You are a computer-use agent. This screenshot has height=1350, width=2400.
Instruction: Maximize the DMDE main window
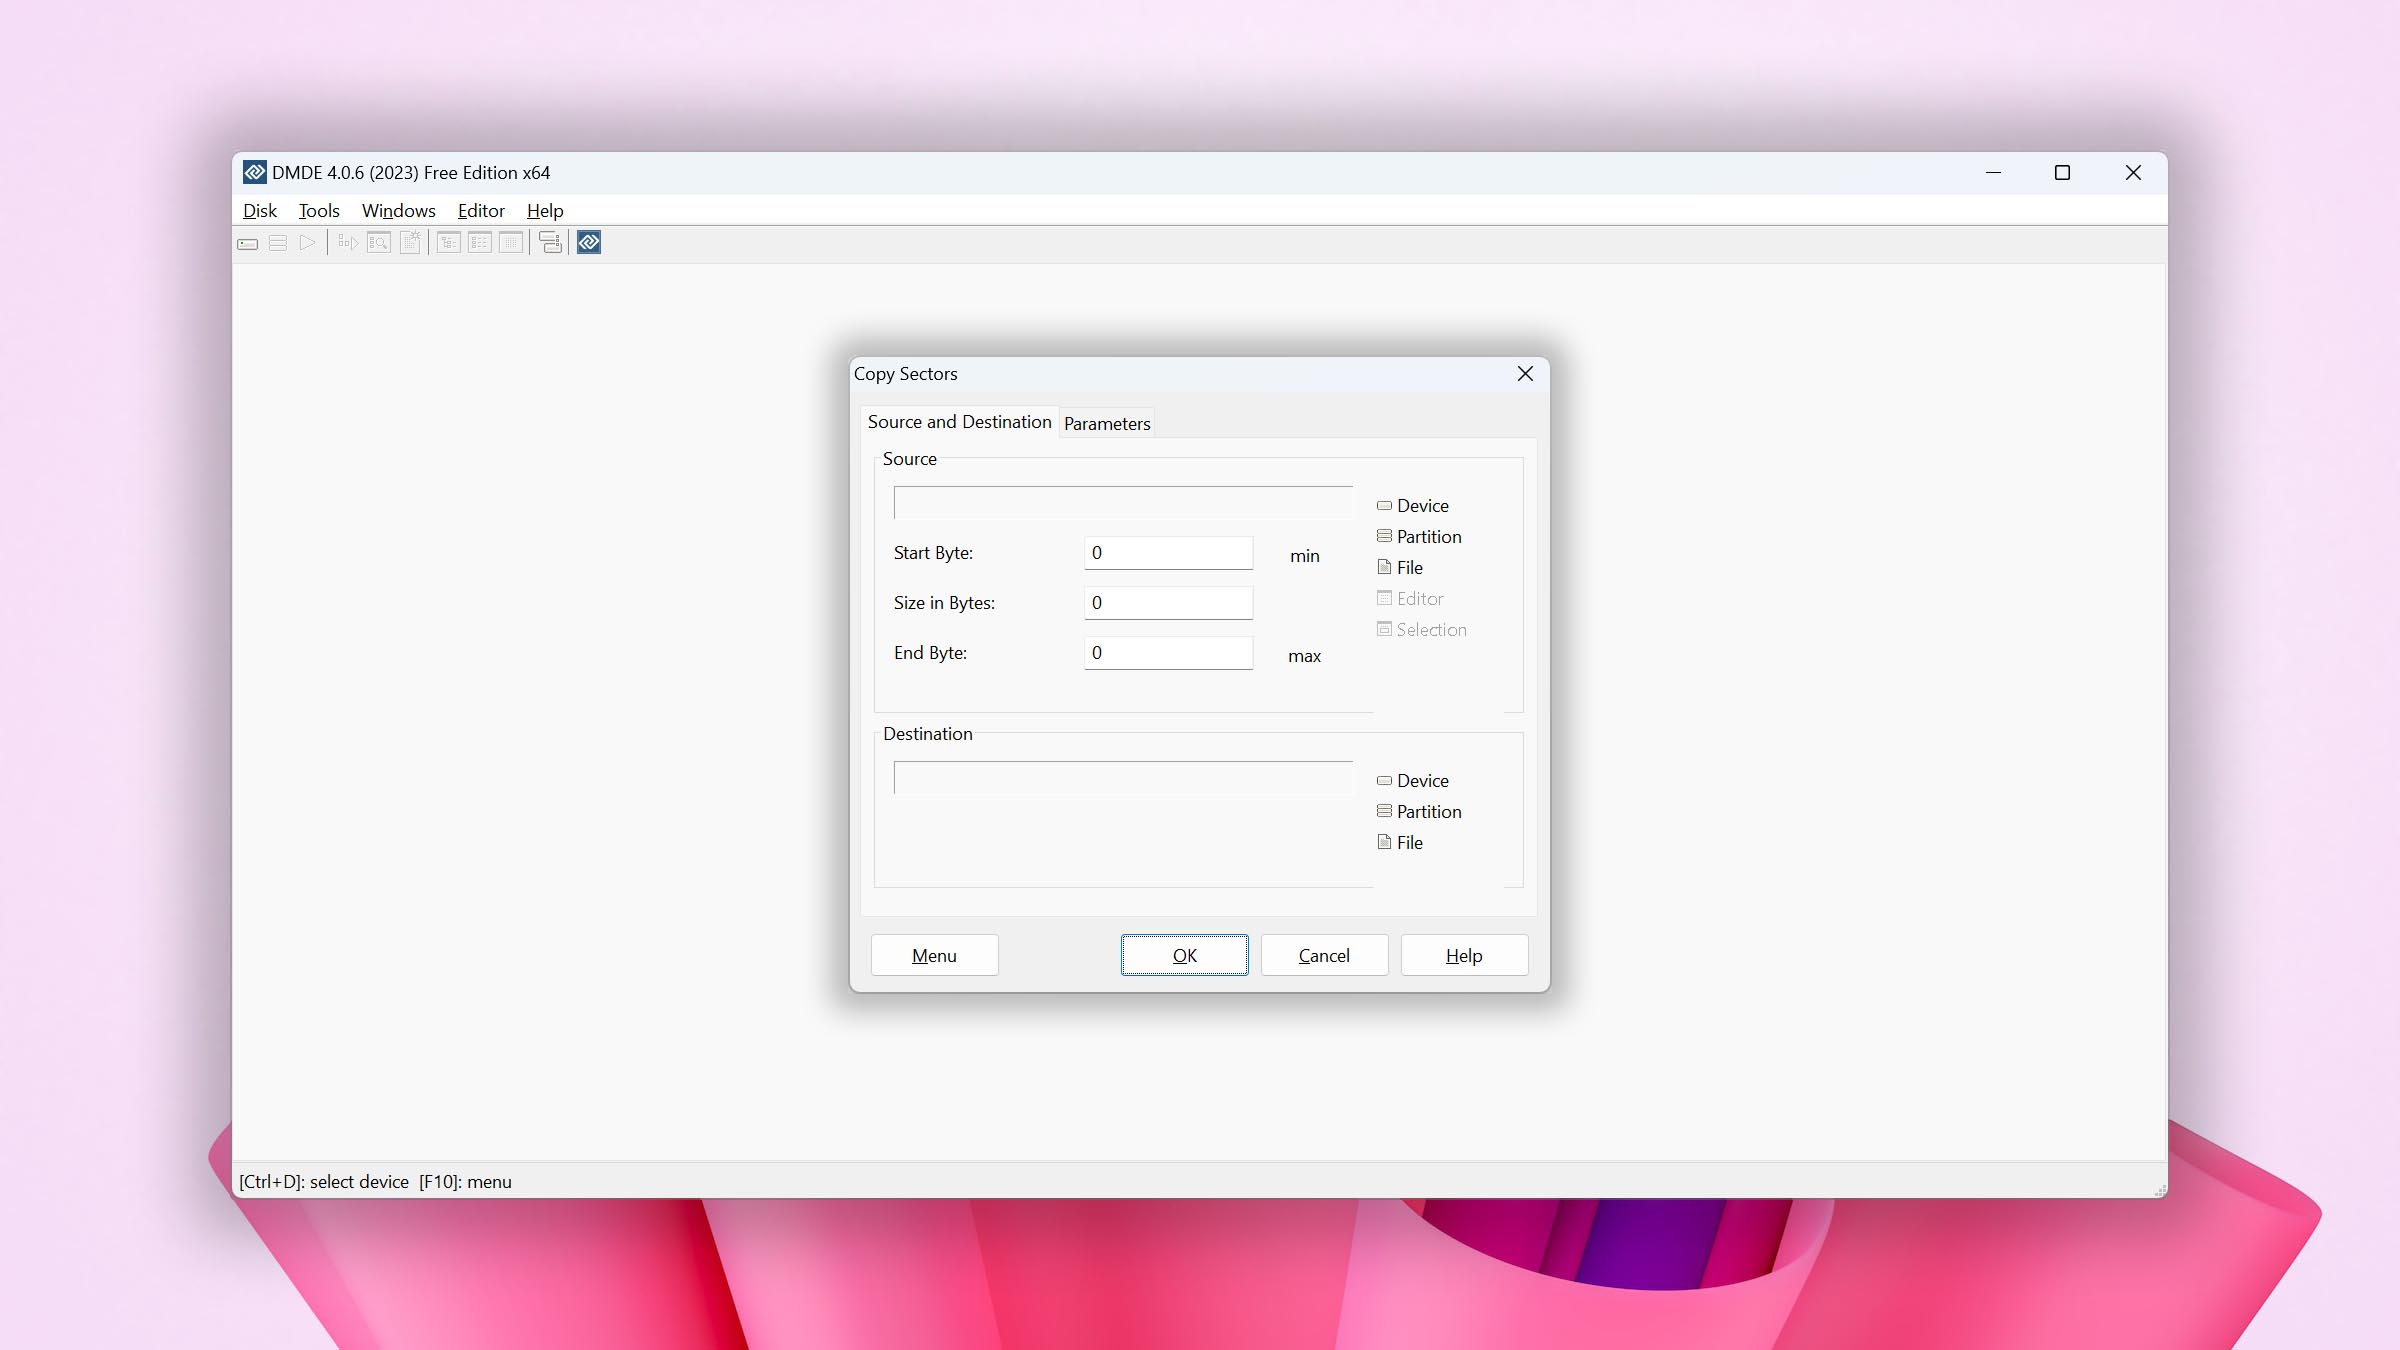pos(2062,173)
